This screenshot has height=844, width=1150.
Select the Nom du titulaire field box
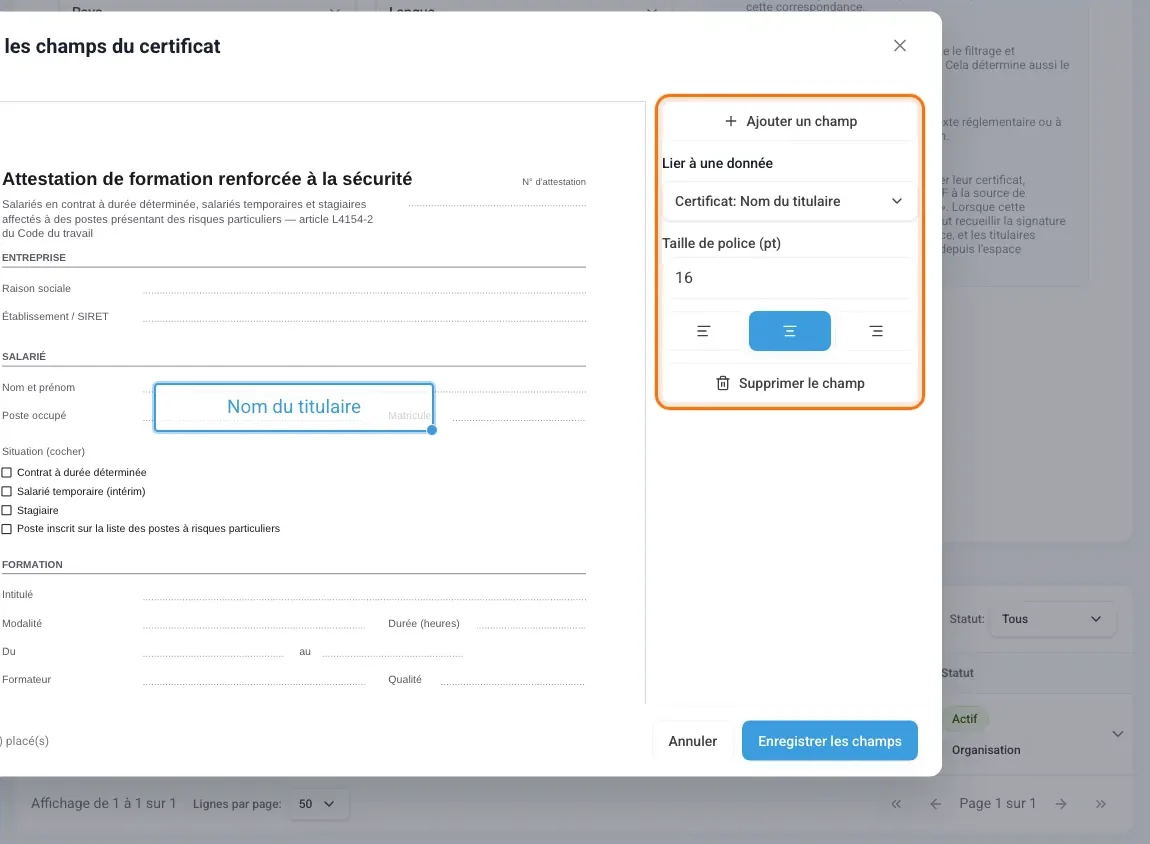tap(294, 407)
